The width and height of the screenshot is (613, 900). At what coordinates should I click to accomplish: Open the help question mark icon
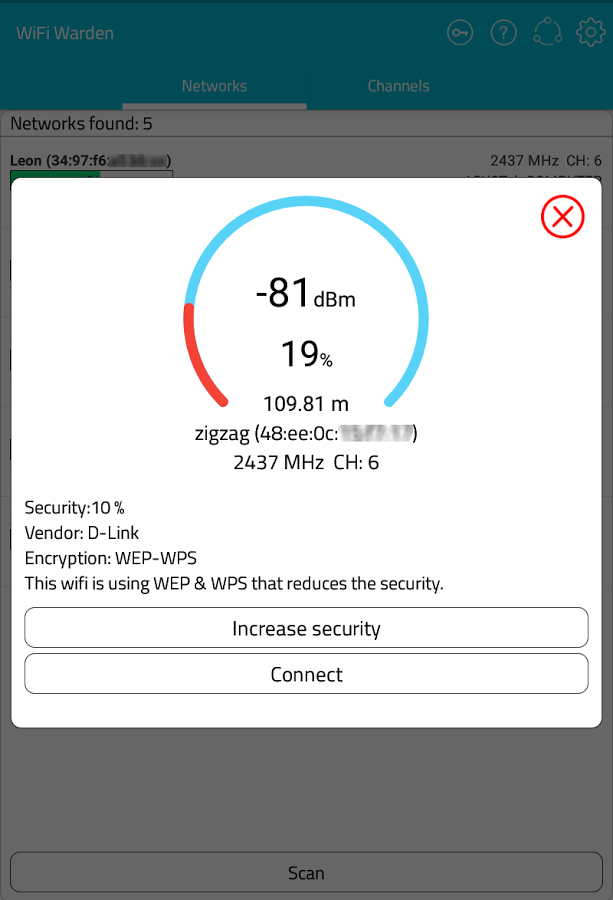tap(504, 33)
